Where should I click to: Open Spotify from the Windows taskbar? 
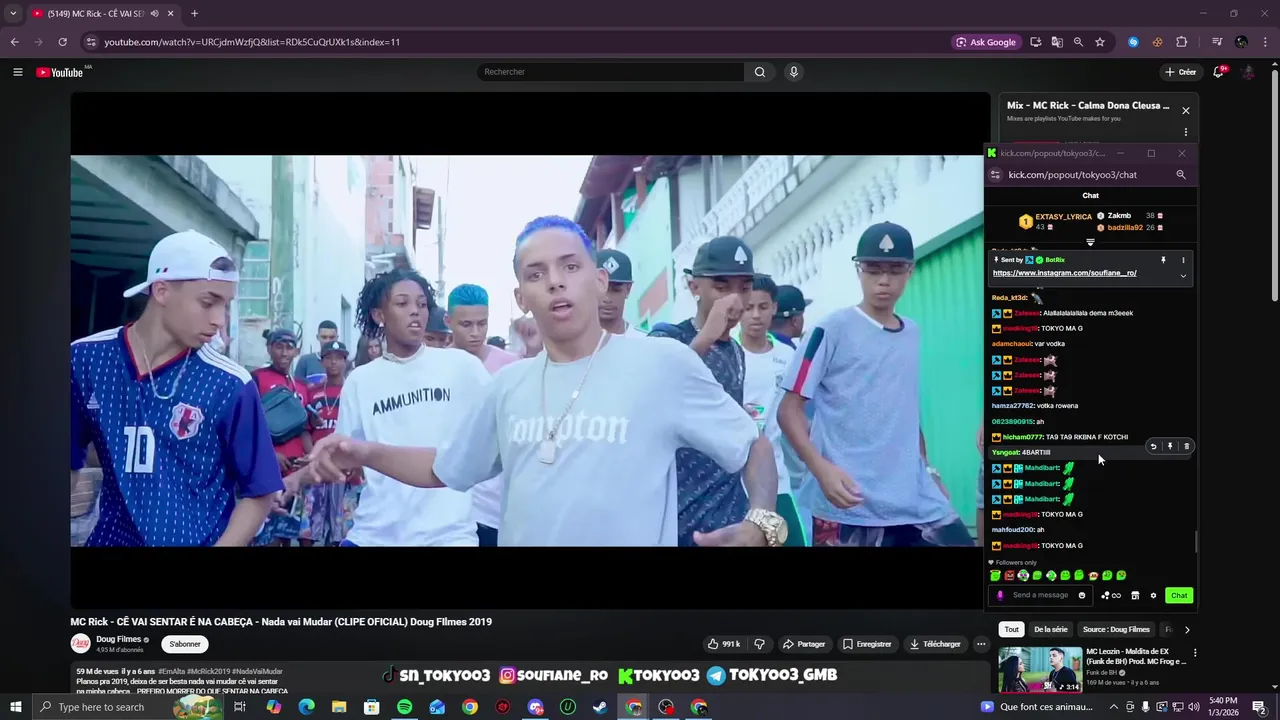pos(404,707)
